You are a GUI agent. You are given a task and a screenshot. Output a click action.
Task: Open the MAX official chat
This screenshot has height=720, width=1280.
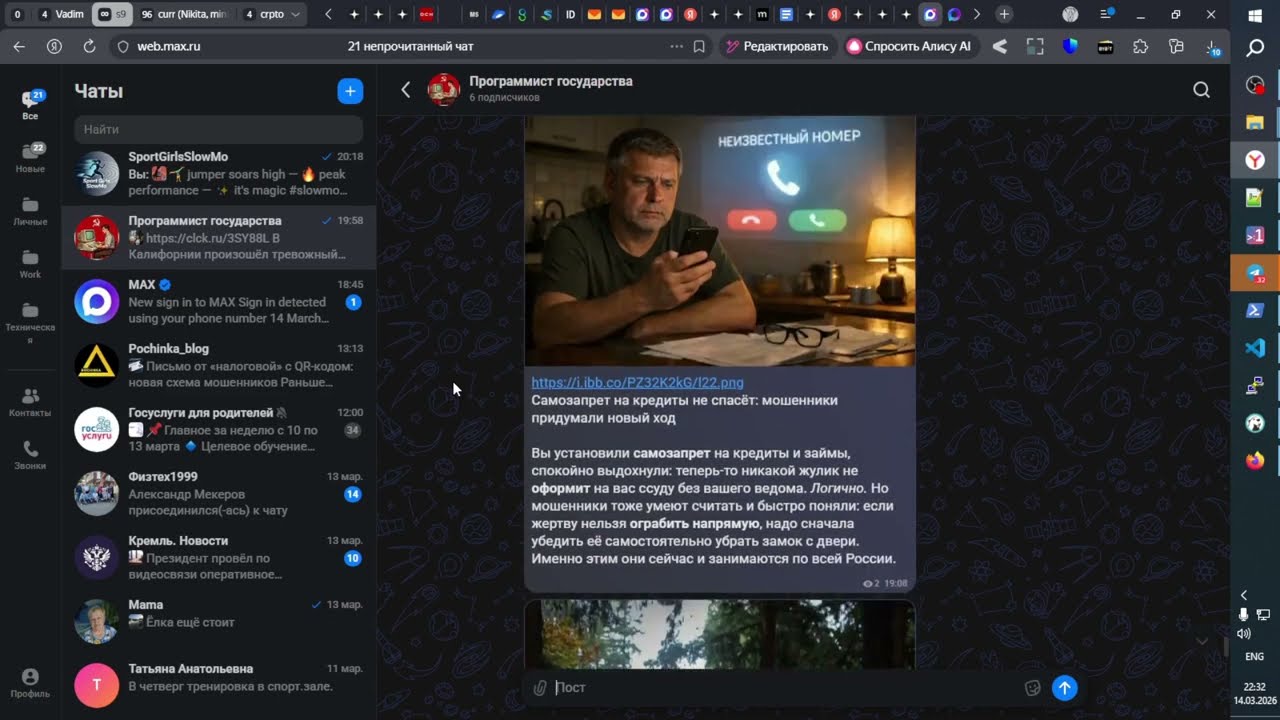218,302
